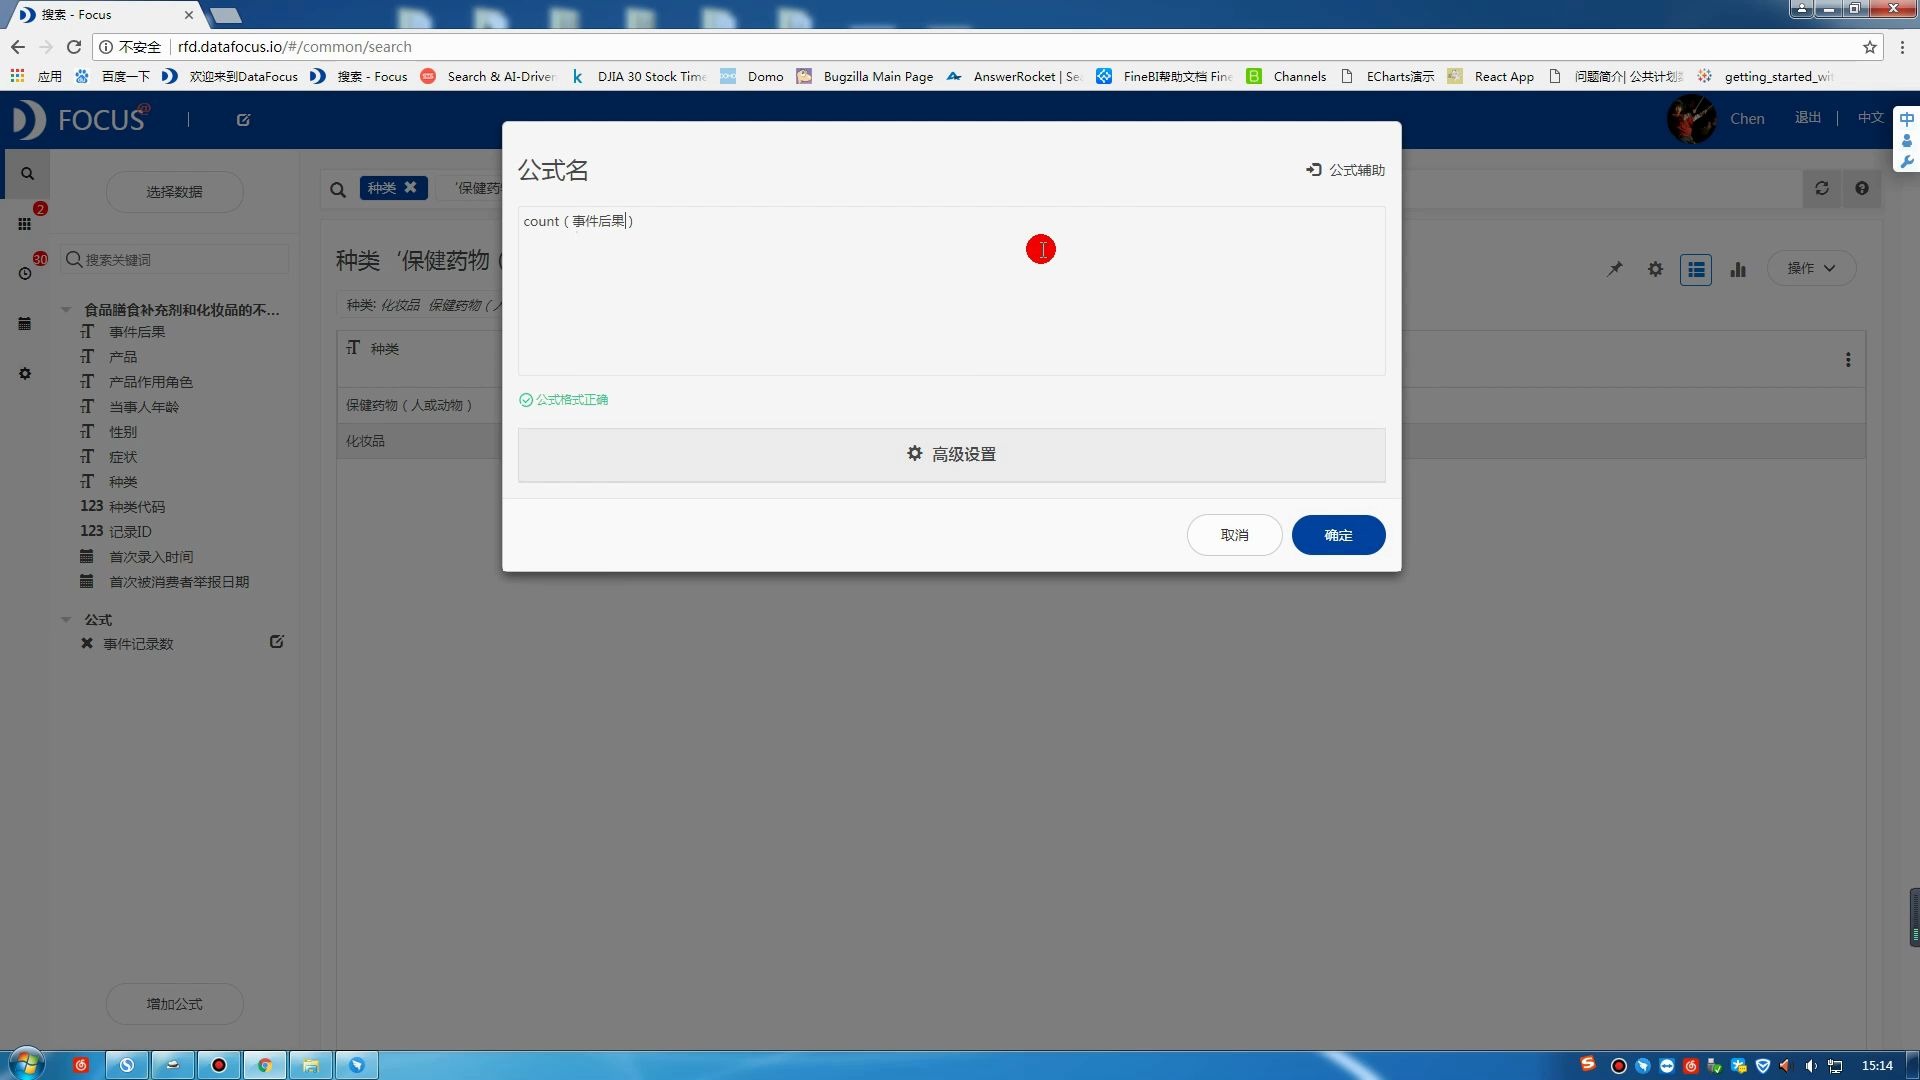Click the 确定 confirm button
The height and width of the screenshot is (1080, 1920).
[x=1338, y=535]
